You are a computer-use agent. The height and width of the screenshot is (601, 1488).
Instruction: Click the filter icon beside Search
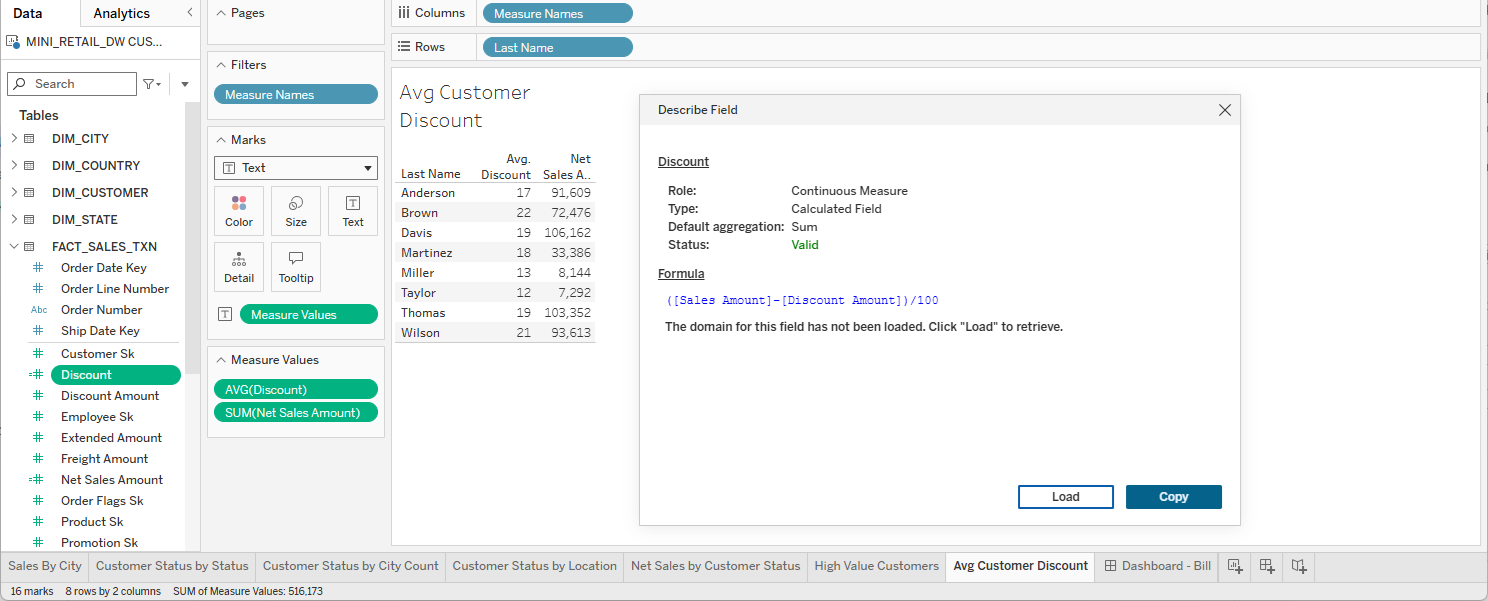coord(150,84)
